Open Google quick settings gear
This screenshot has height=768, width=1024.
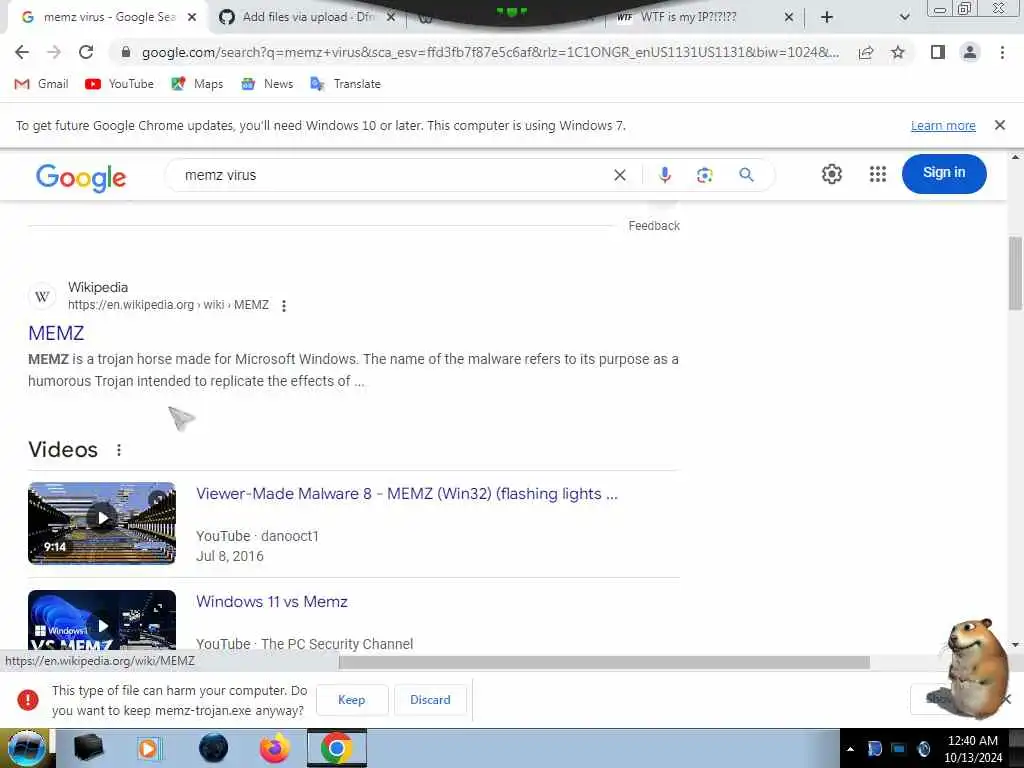[831, 174]
